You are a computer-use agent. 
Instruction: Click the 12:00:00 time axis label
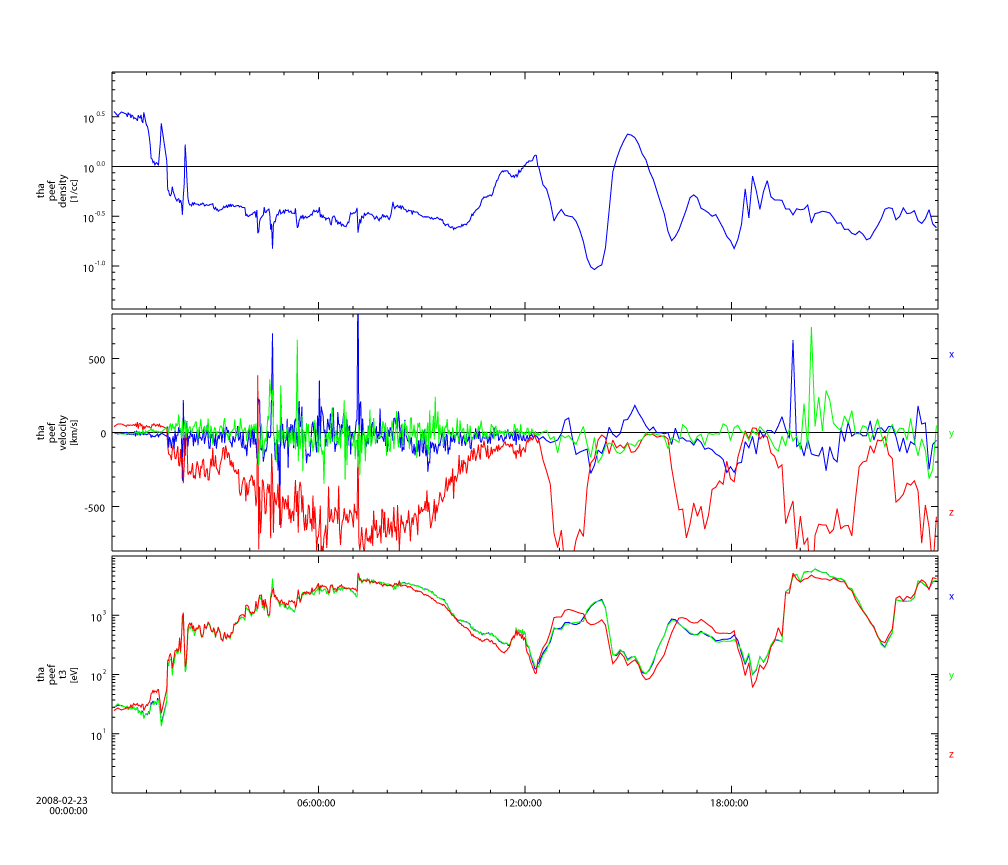click(524, 802)
